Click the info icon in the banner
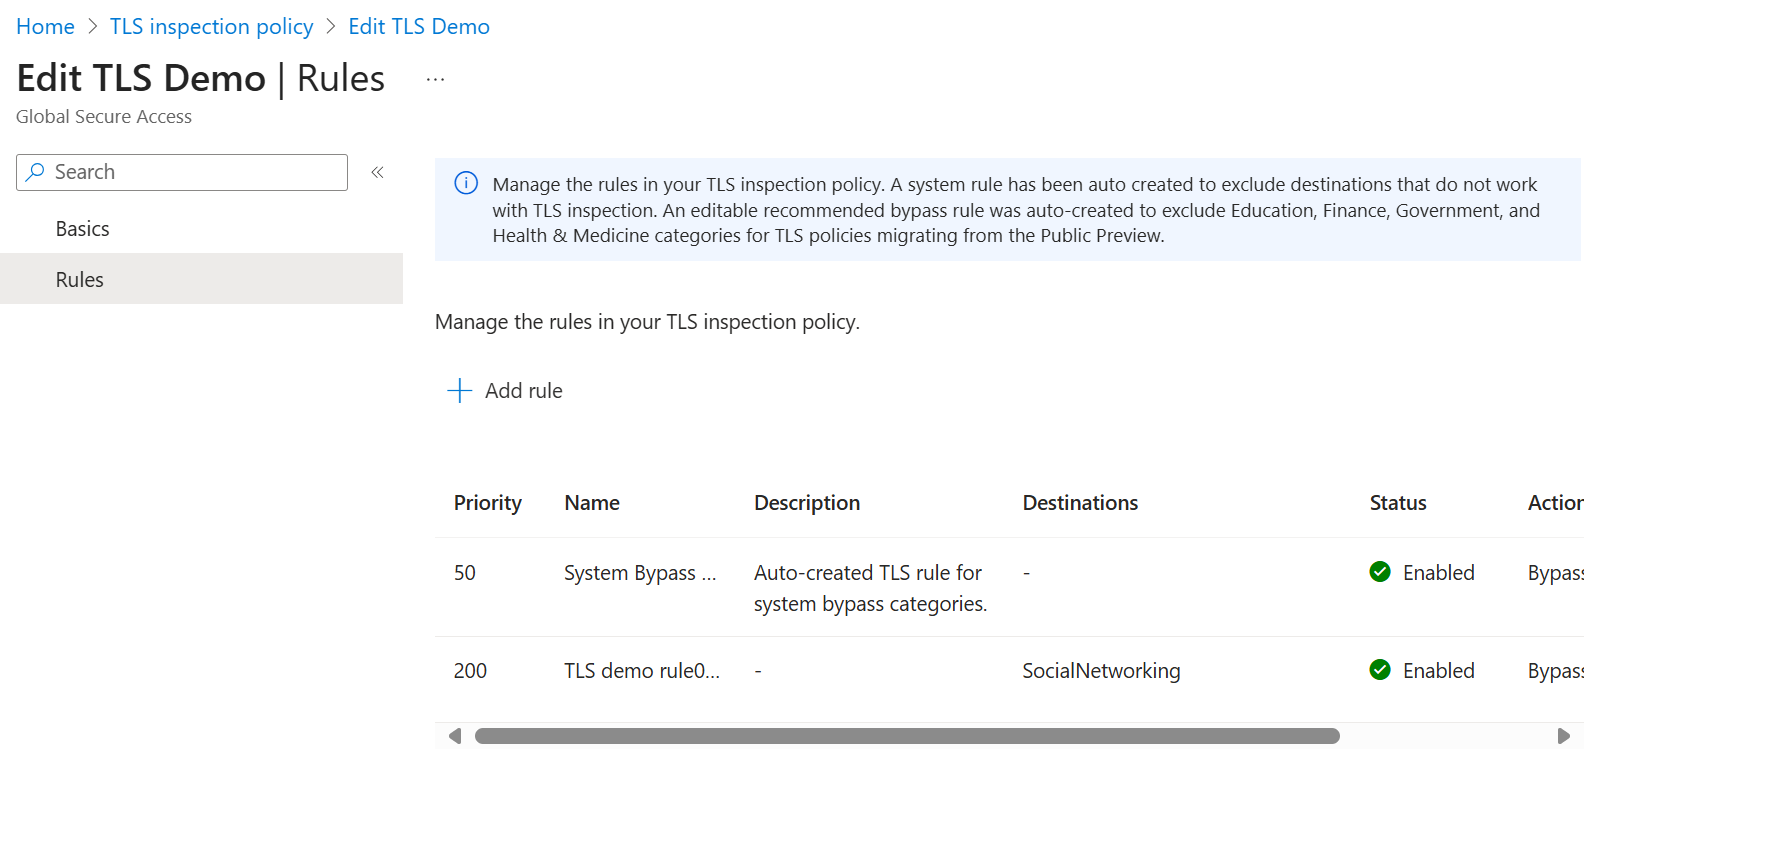Image resolution: width=1776 pixels, height=856 pixels. click(x=466, y=183)
